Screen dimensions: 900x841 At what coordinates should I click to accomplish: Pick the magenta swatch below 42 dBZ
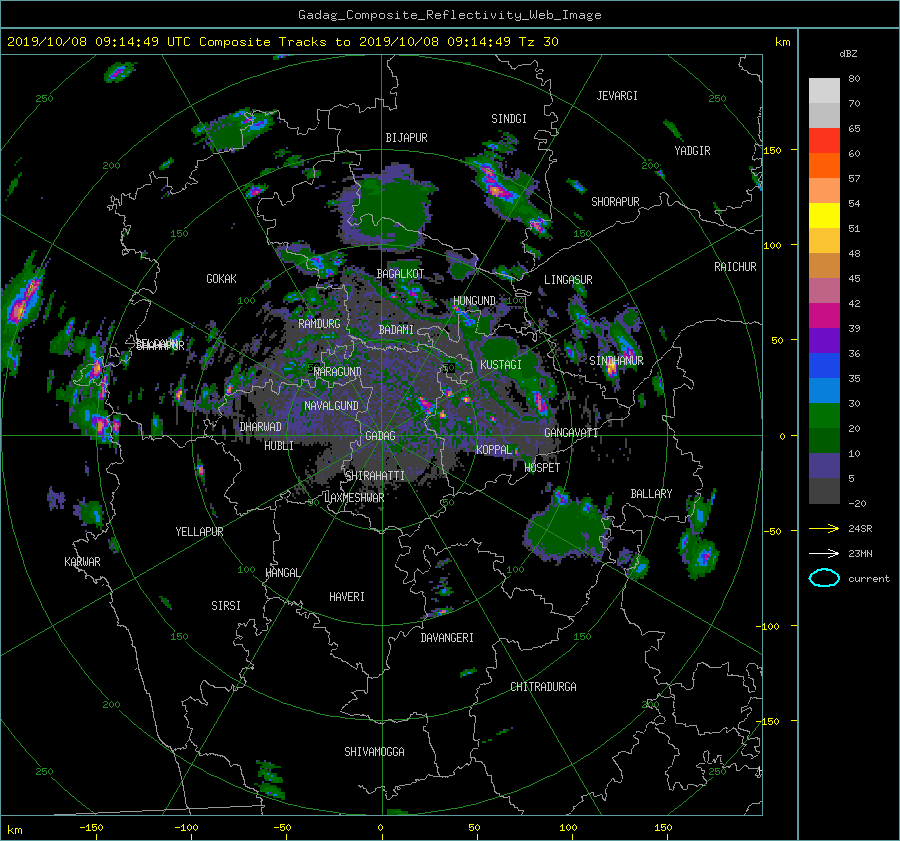[x=824, y=315]
